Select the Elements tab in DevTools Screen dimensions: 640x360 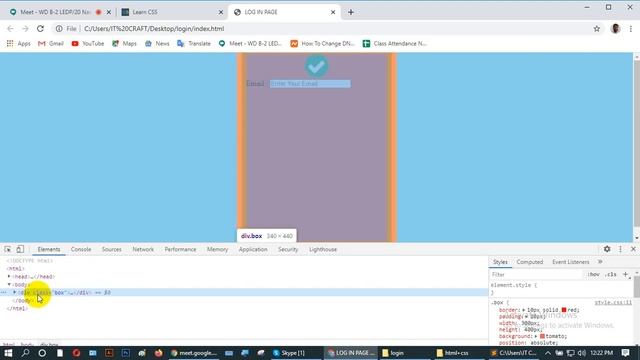click(x=49, y=249)
